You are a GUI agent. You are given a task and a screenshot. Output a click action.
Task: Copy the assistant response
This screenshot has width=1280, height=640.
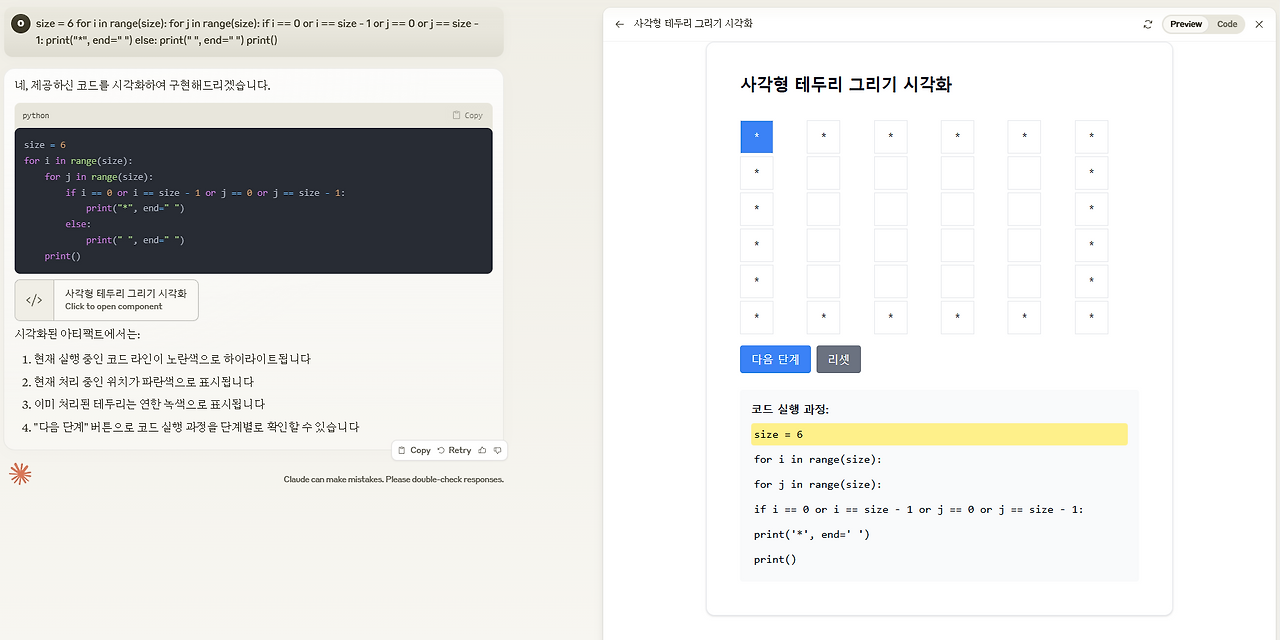pos(413,450)
